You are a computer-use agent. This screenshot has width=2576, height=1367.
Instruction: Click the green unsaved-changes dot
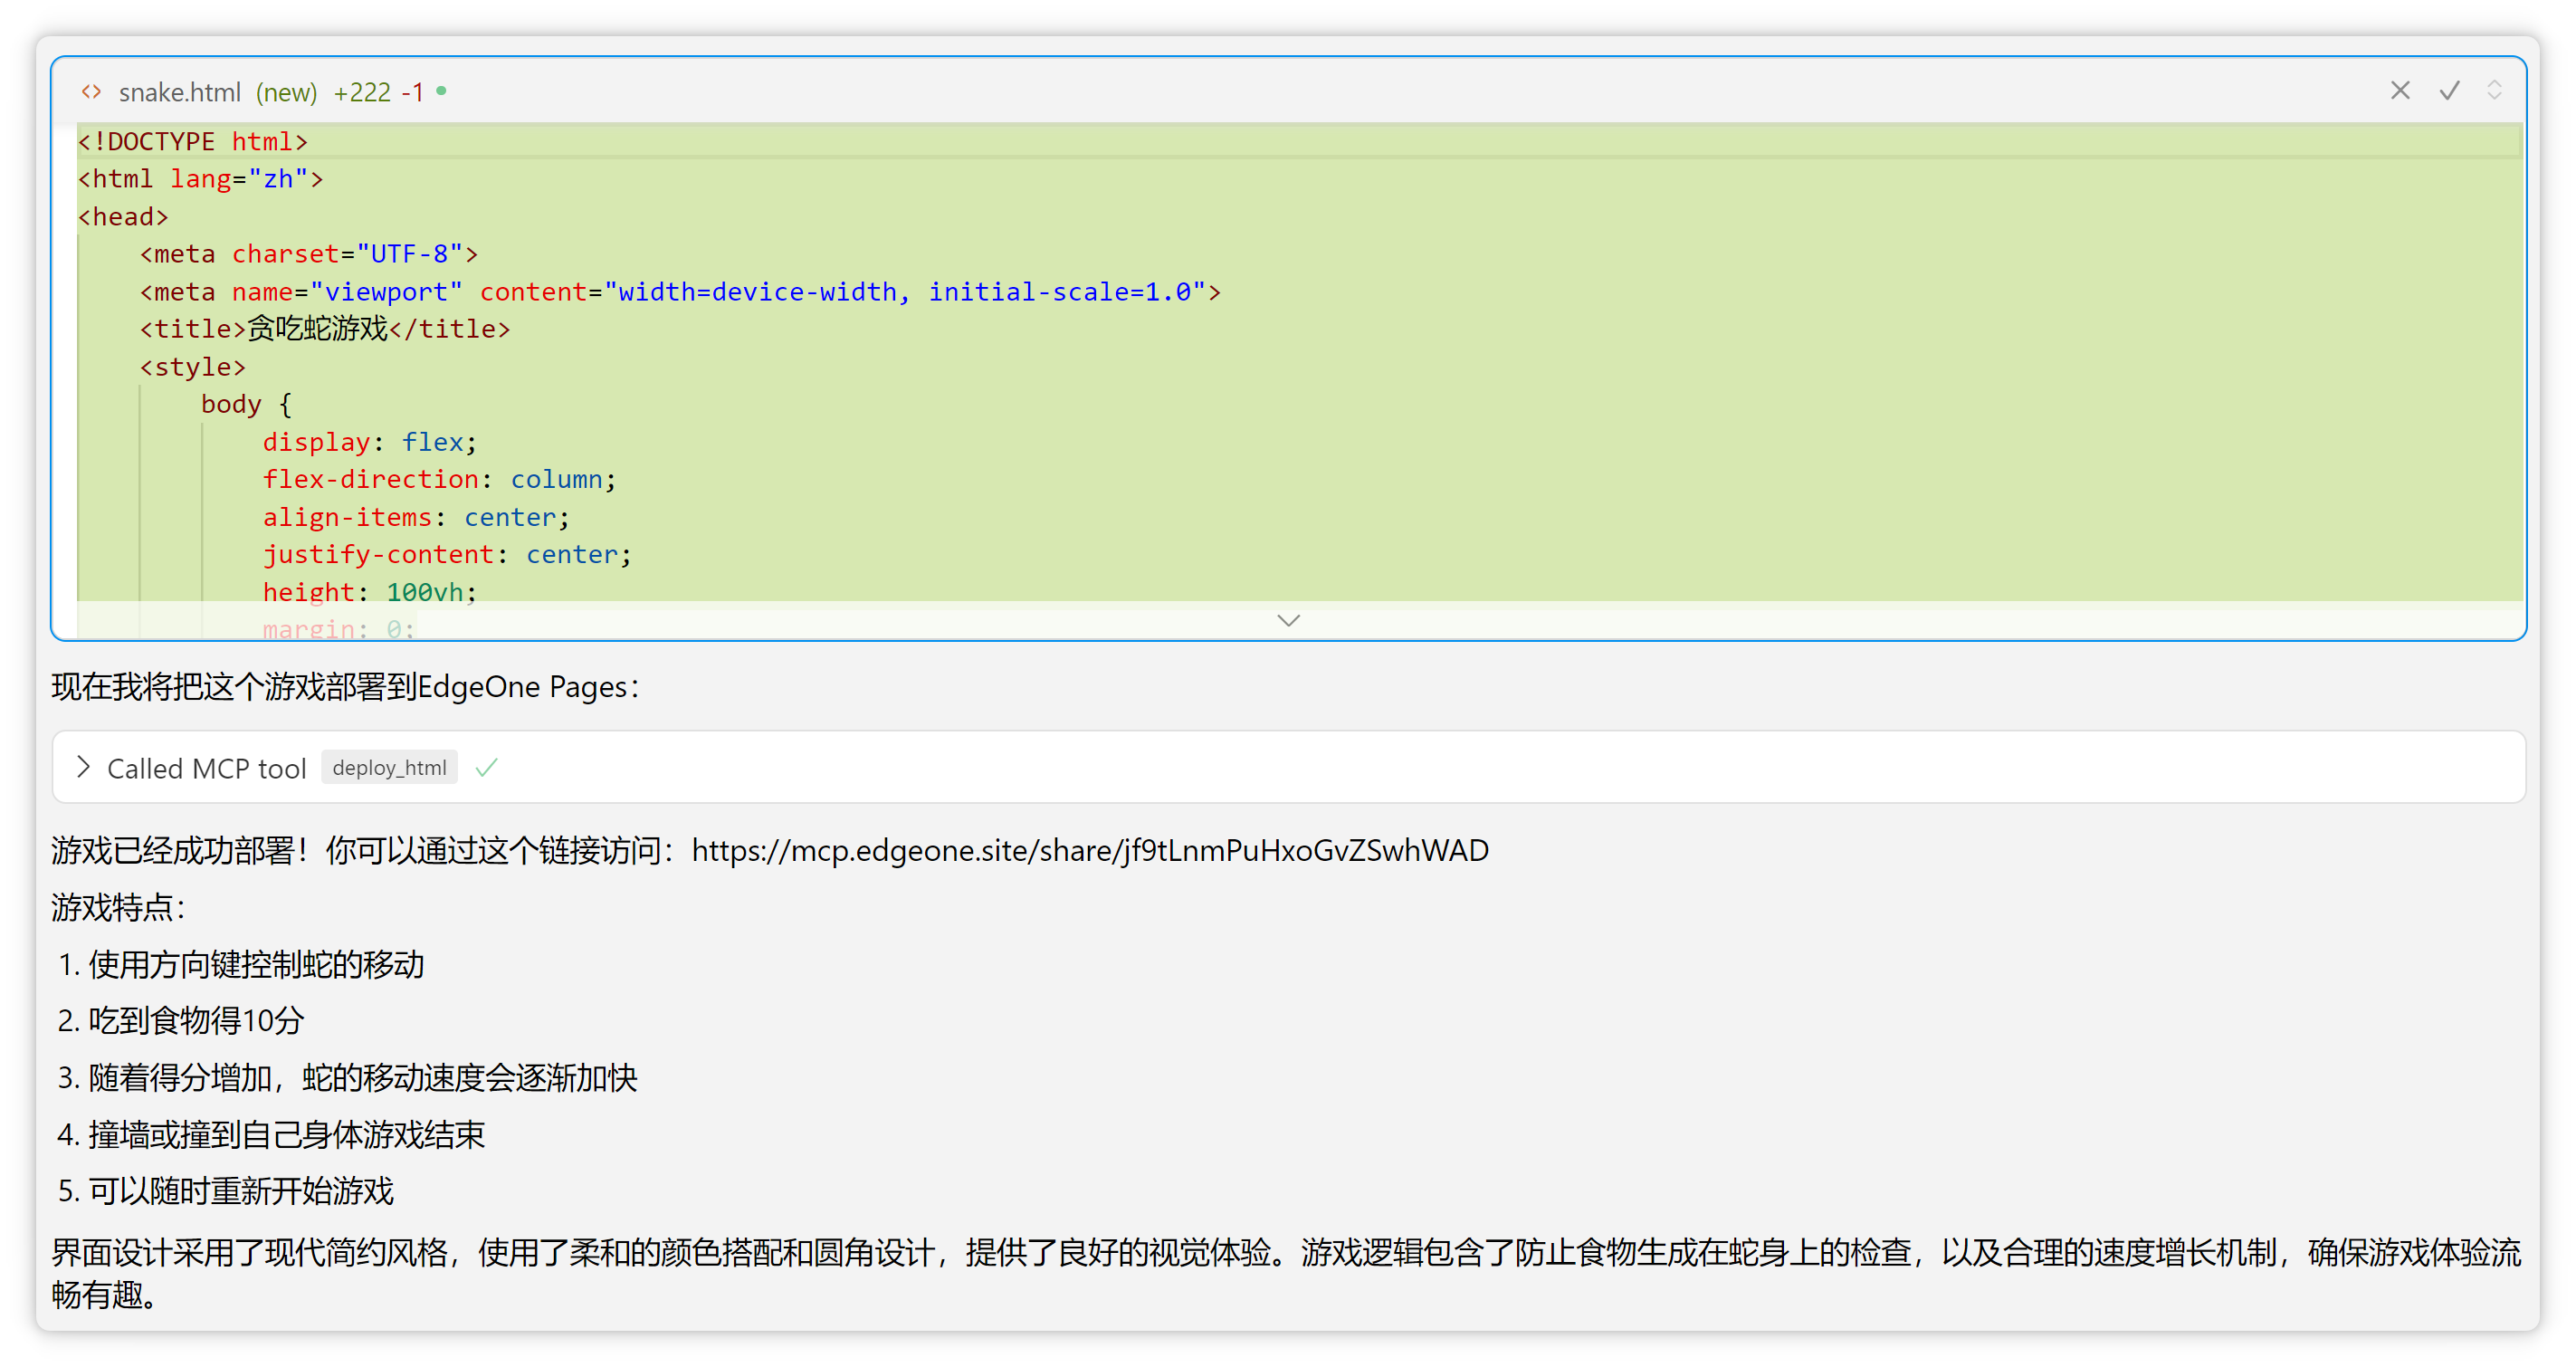pos(441,91)
